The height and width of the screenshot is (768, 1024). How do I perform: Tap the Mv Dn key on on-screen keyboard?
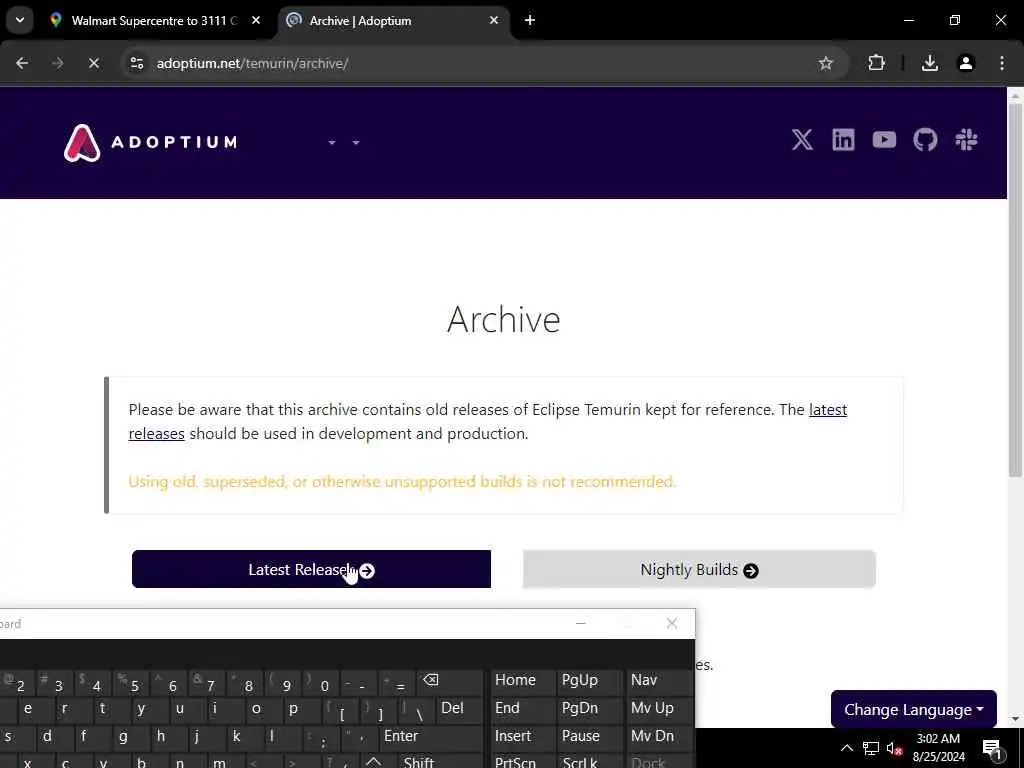pyautogui.click(x=658, y=737)
